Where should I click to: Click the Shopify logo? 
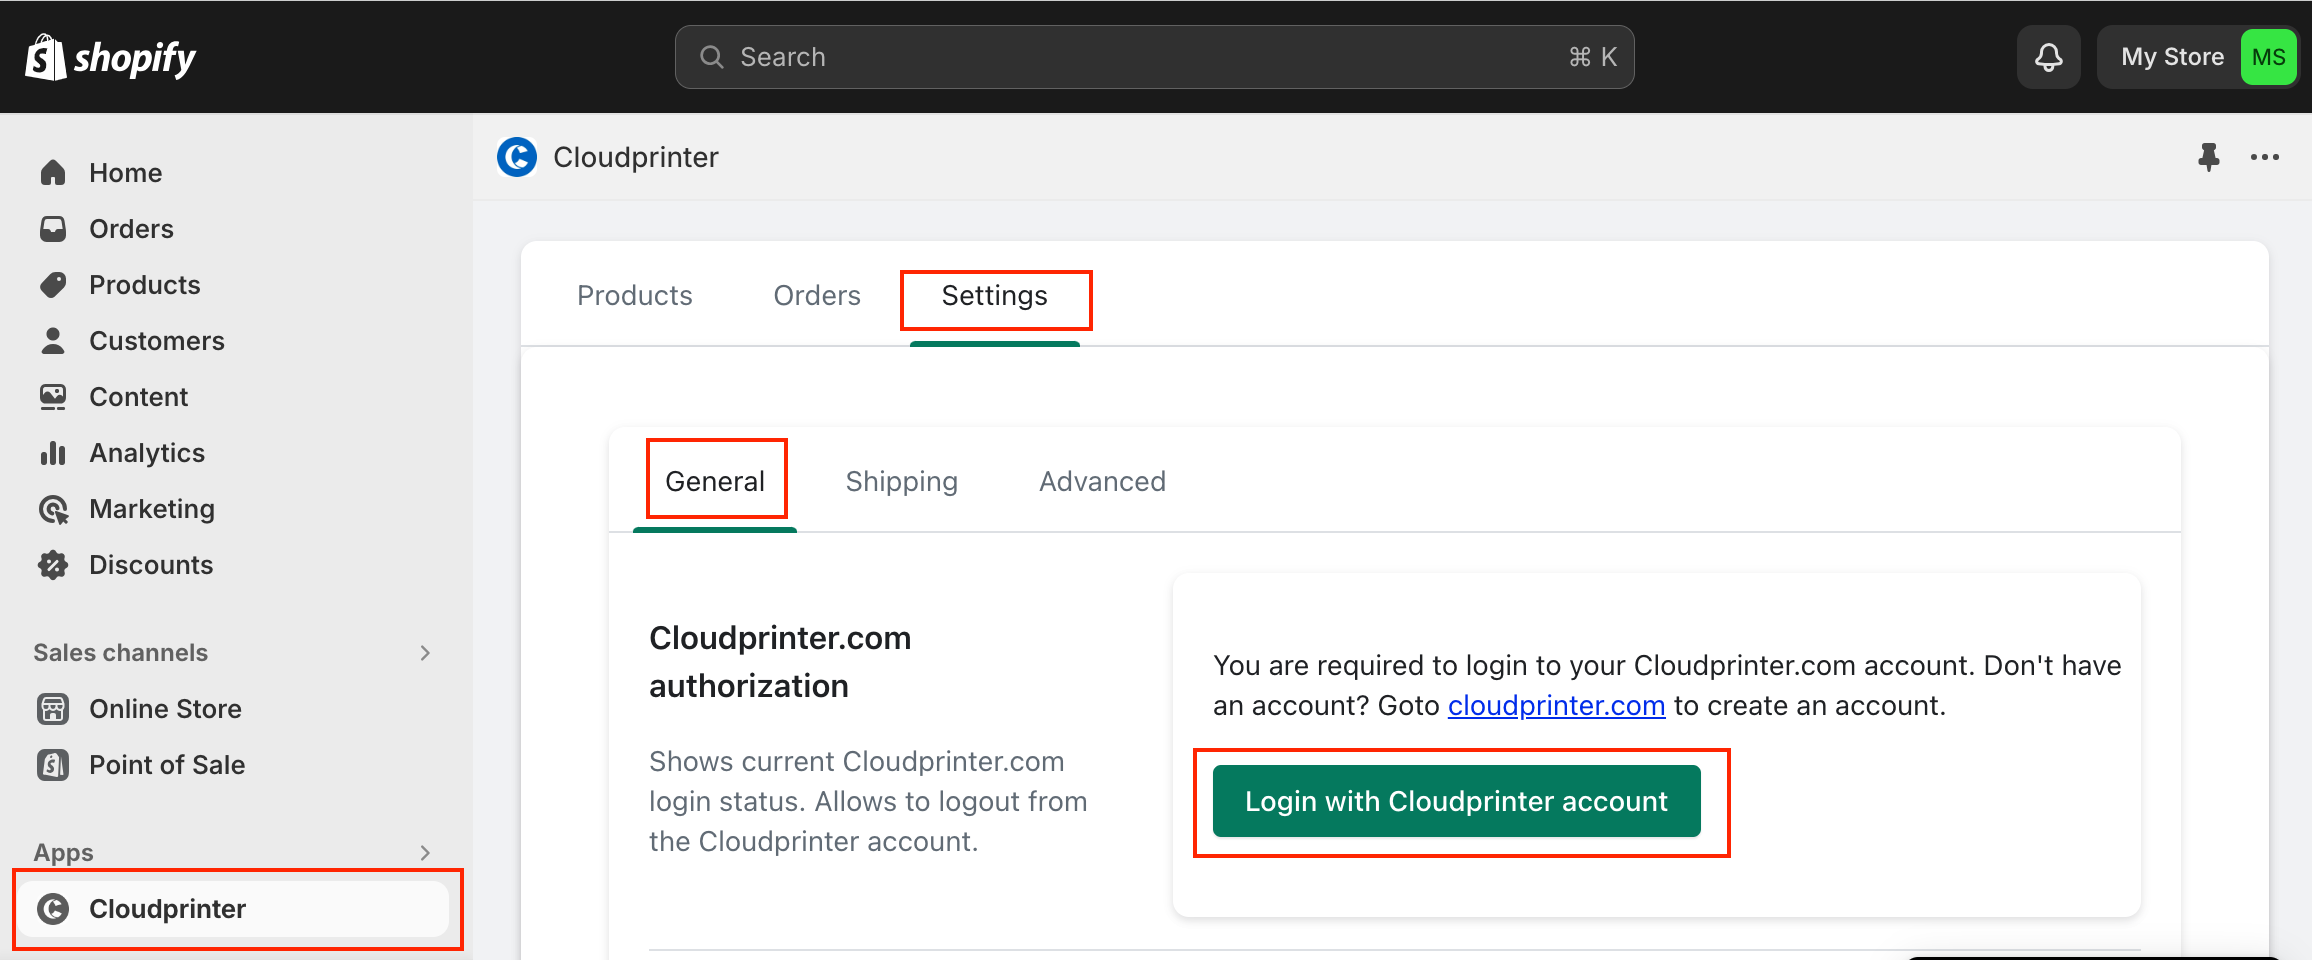110,58
